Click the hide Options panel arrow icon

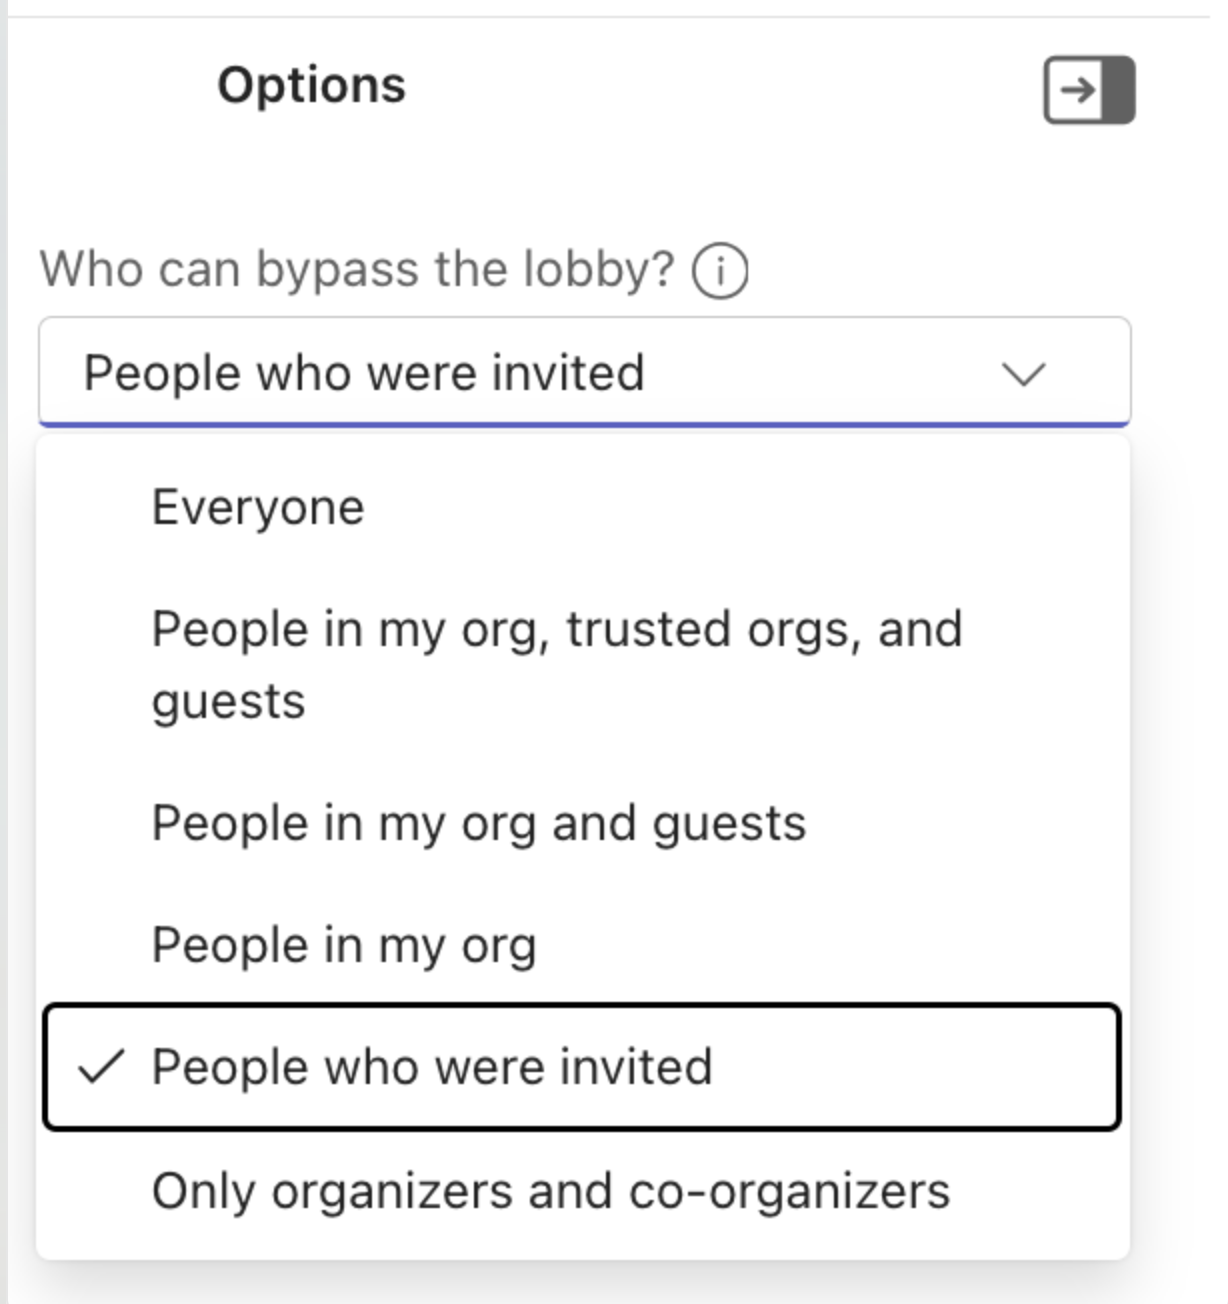coord(1088,90)
